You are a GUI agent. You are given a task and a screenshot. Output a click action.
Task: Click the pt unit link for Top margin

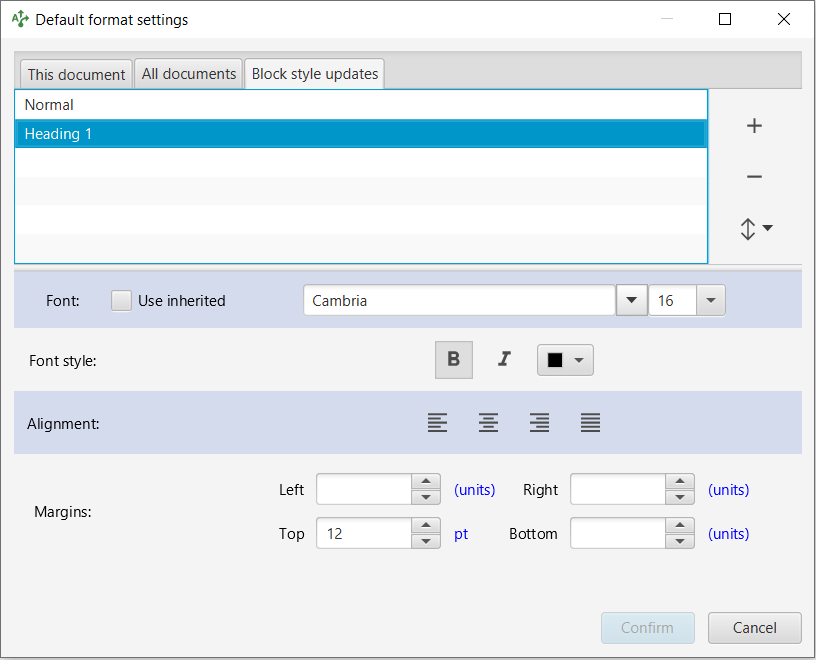[x=461, y=534]
